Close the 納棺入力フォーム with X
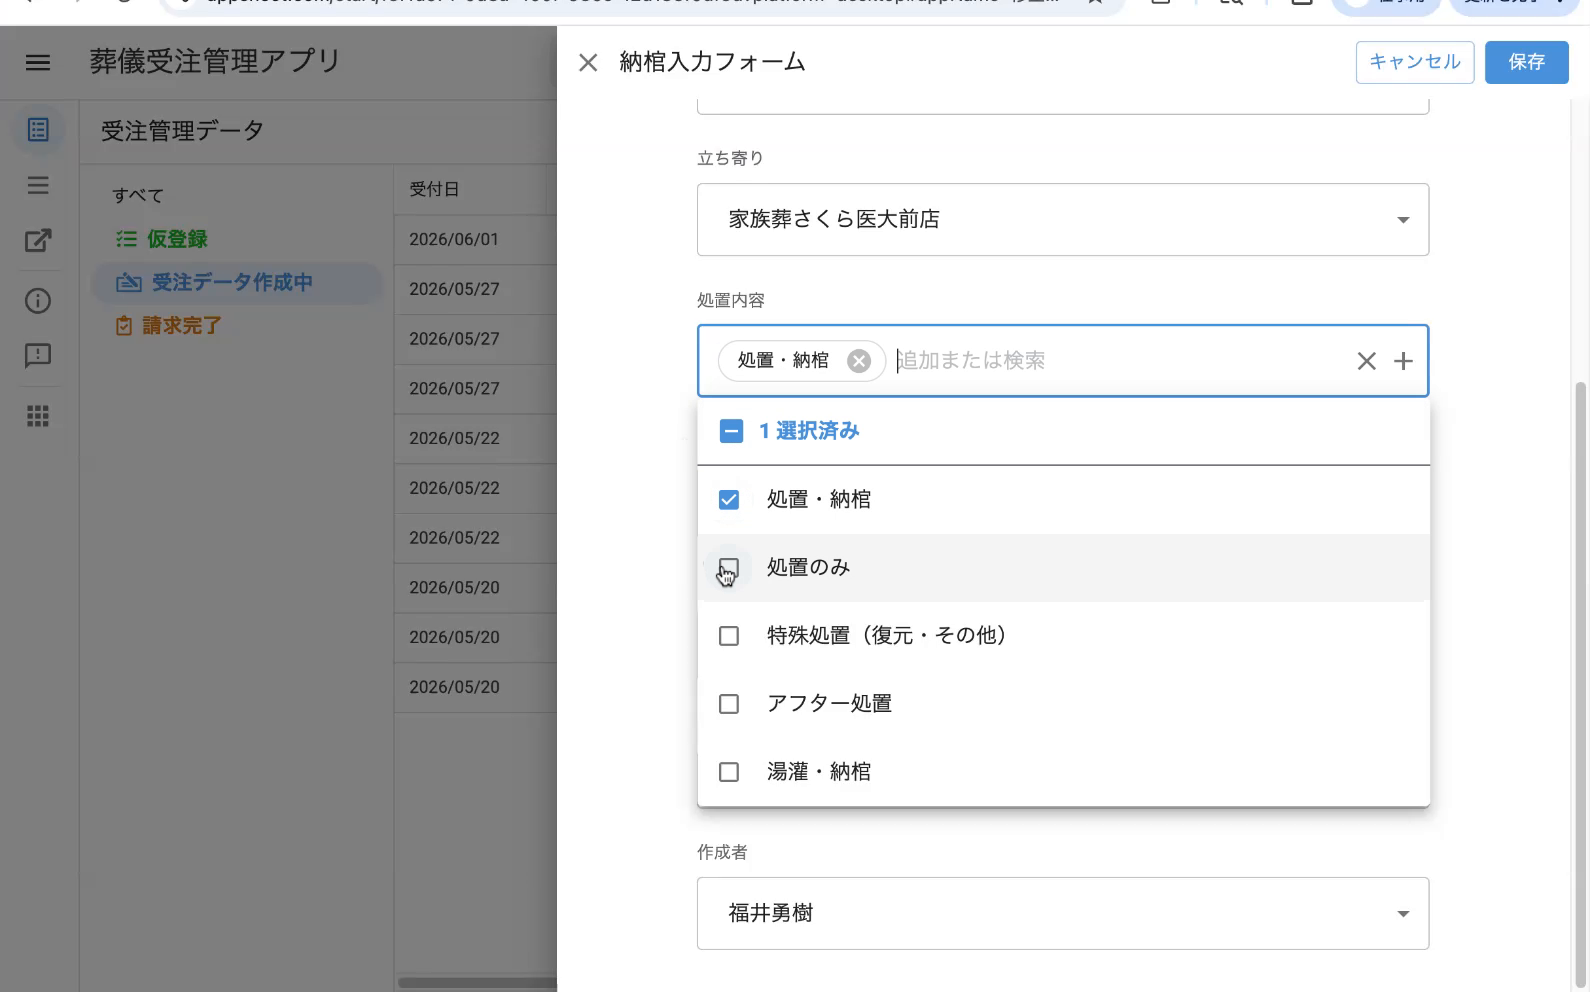1590x992 pixels. pos(588,63)
